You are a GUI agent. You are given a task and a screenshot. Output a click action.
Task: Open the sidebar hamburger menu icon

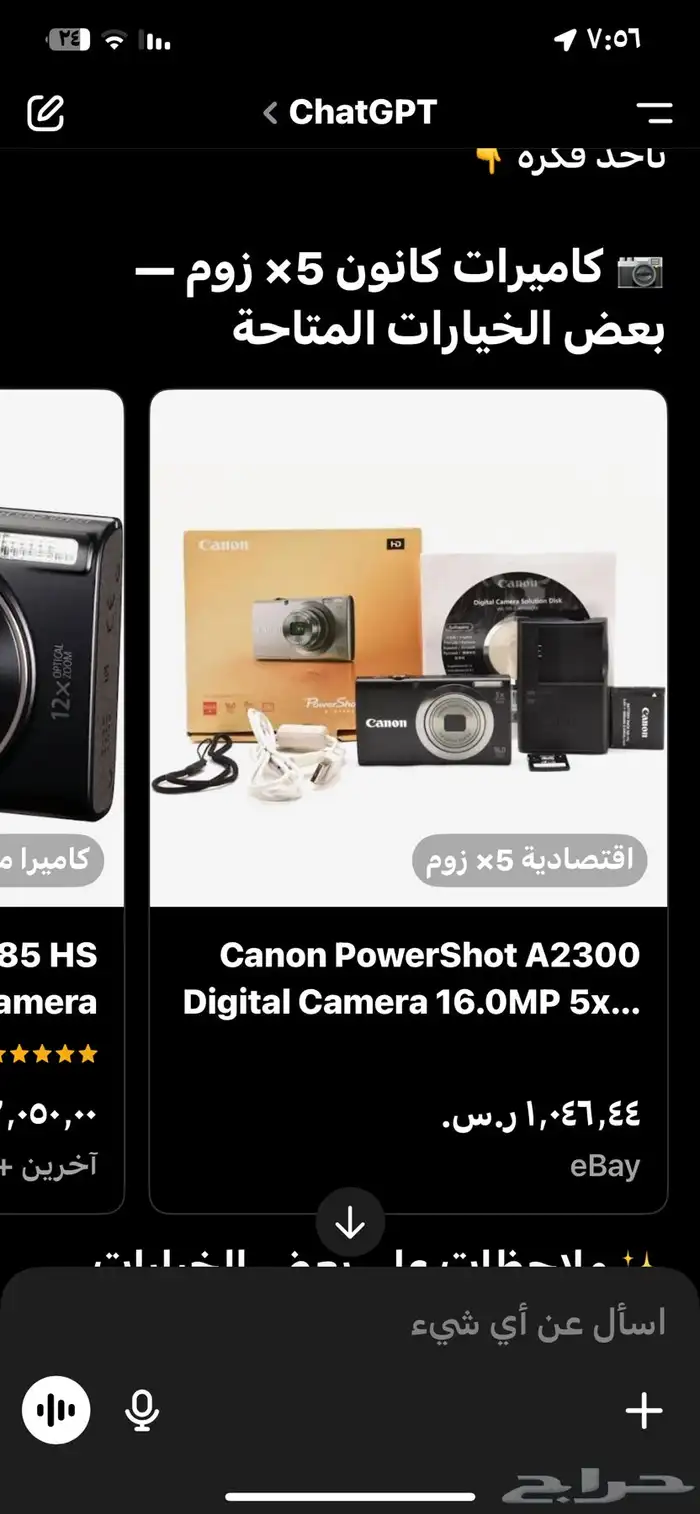654,113
